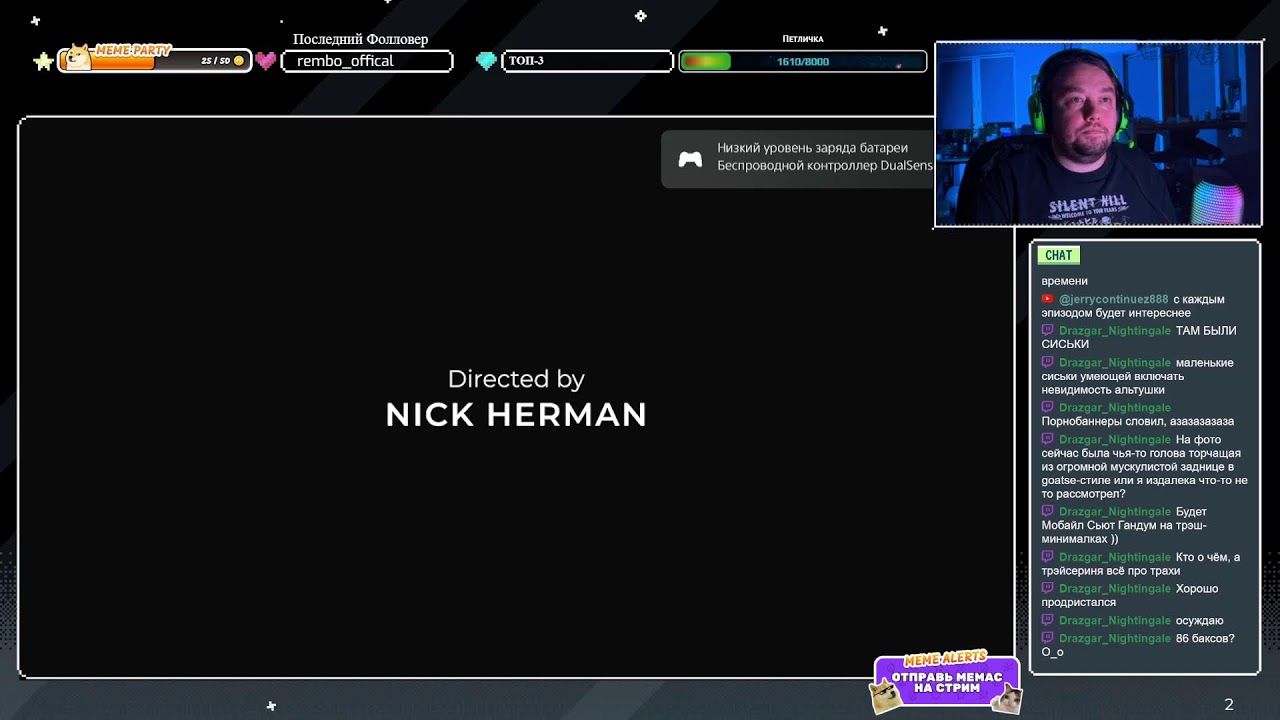
Task: Click the YouTube icon beside @jerrycontinuez888
Action: [x=1047, y=299]
